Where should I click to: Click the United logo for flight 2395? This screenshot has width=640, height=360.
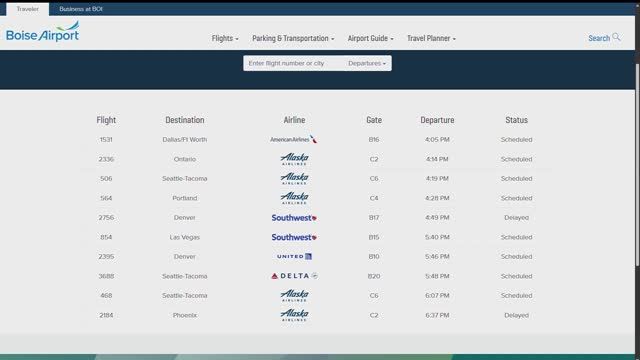294,256
